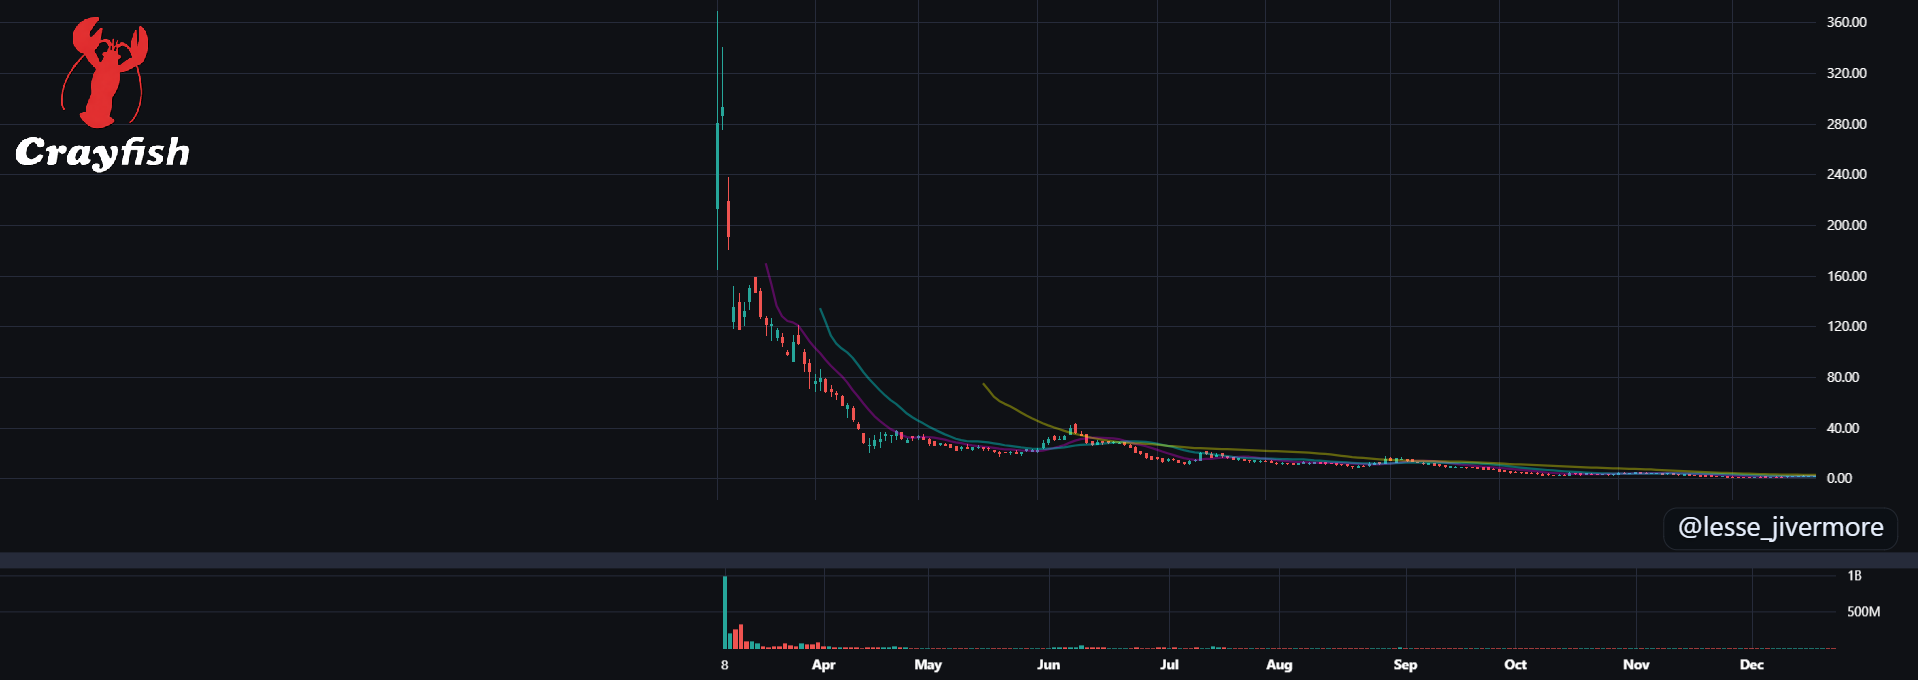Click the Aug label on time axis

click(1279, 665)
